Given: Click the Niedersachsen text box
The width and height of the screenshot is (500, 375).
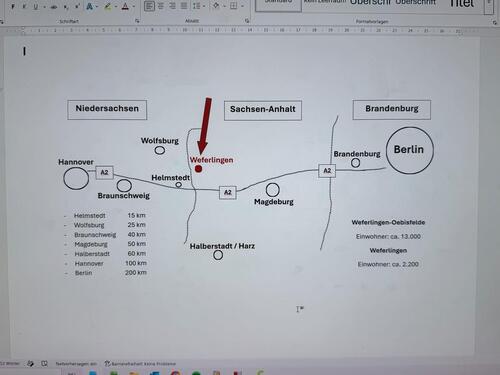Looking at the screenshot, I should 107,110.
